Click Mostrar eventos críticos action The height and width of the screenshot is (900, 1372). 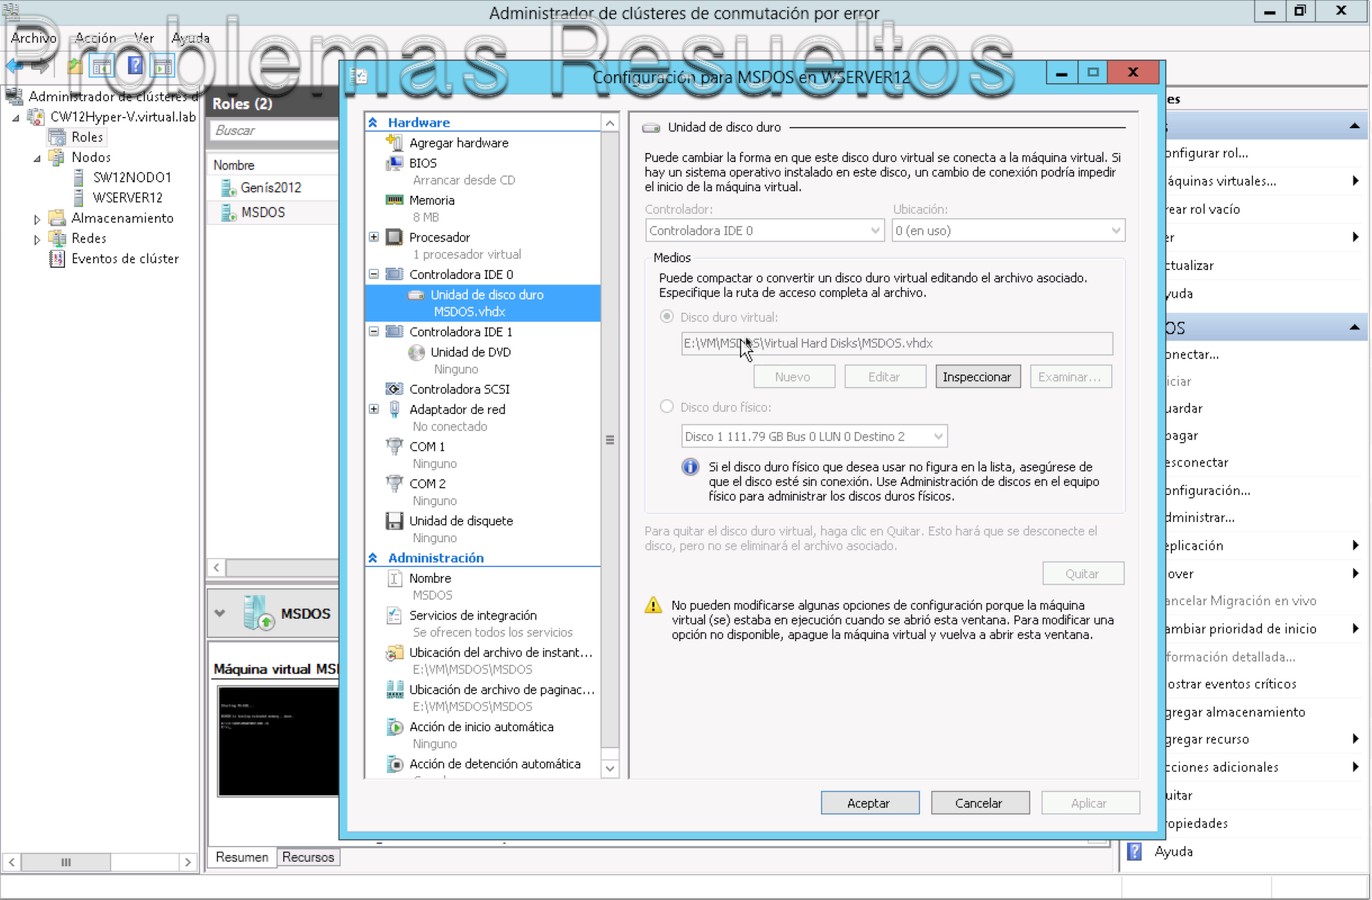(1230, 685)
